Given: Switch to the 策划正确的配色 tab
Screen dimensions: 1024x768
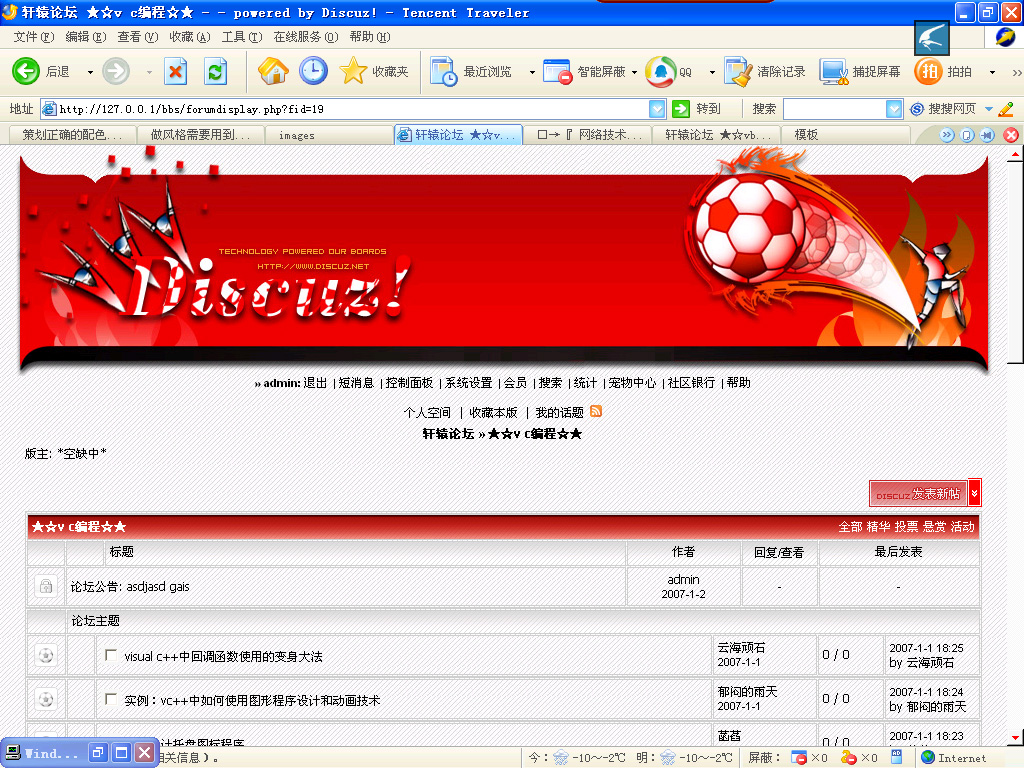Looking at the screenshot, I should [72, 135].
